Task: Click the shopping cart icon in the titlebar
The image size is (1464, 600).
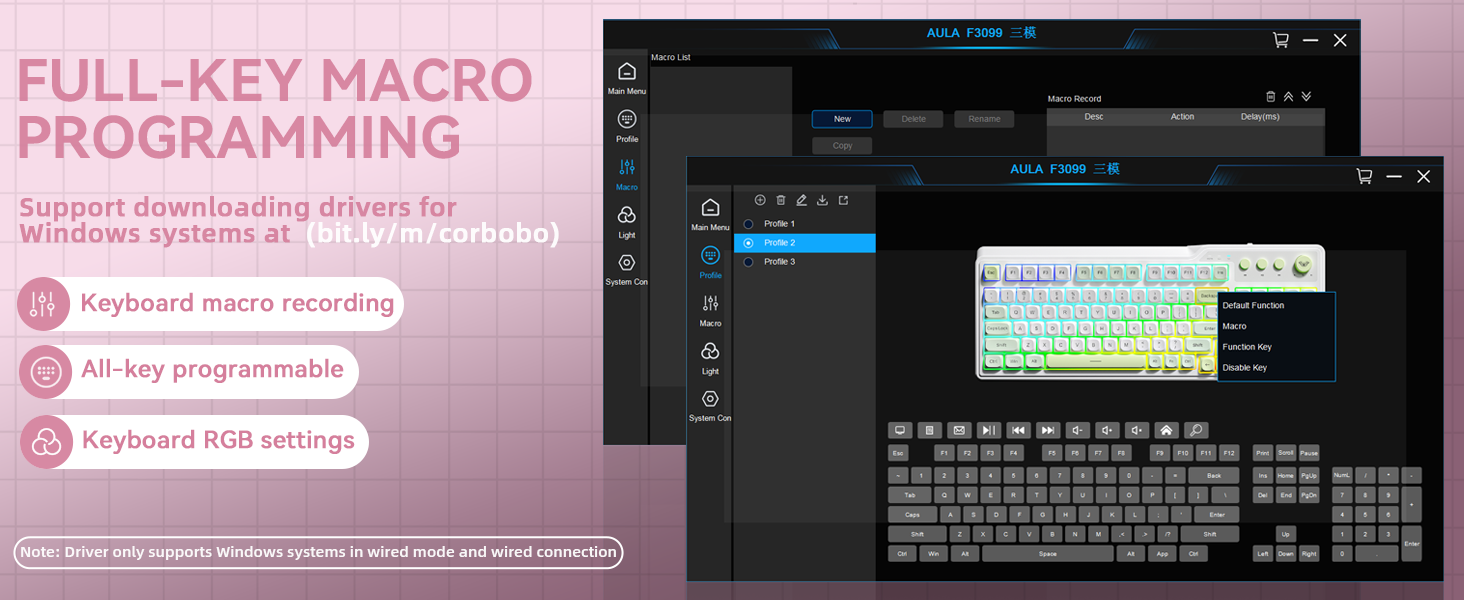Action: tap(1364, 176)
